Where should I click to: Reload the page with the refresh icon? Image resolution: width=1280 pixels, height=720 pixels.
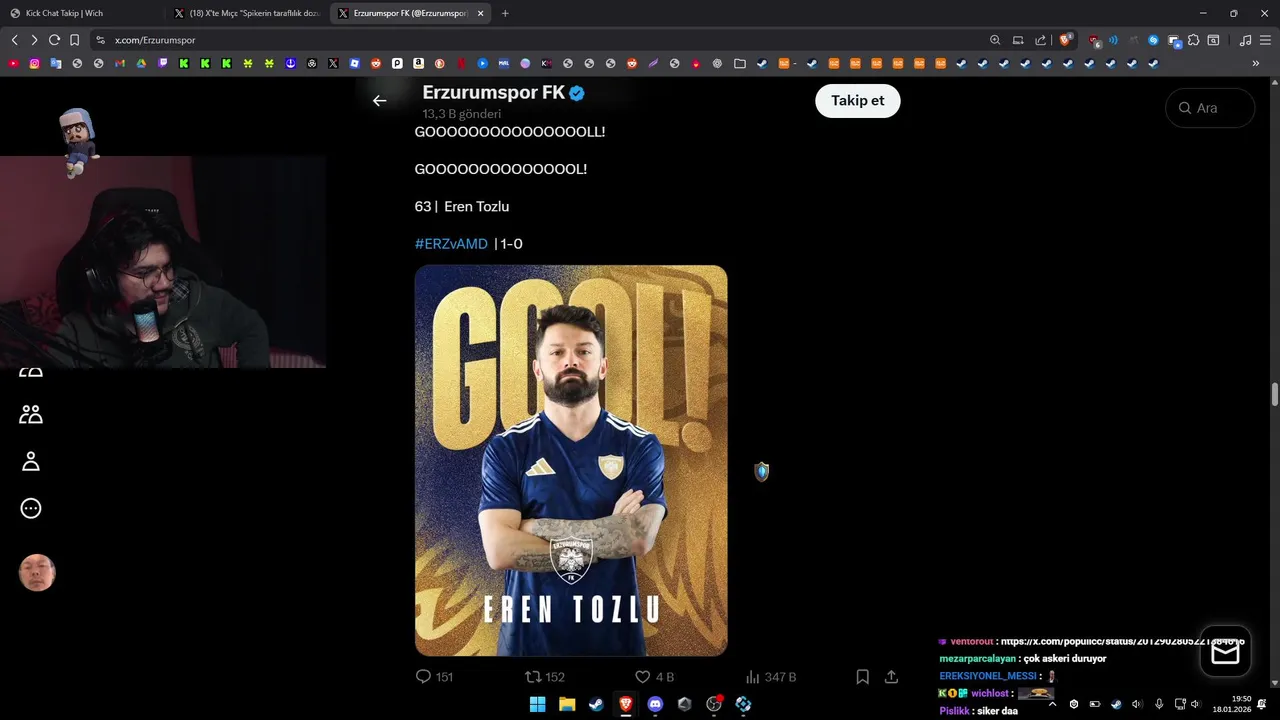54,40
